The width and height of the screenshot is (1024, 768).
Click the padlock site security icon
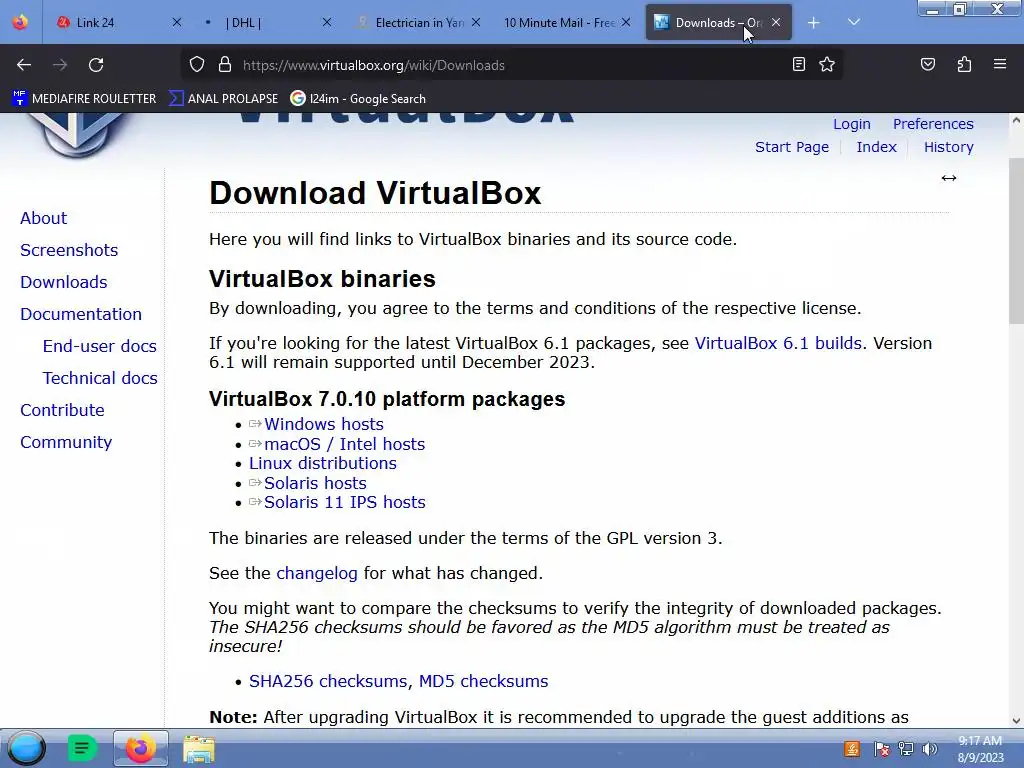pos(225,65)
